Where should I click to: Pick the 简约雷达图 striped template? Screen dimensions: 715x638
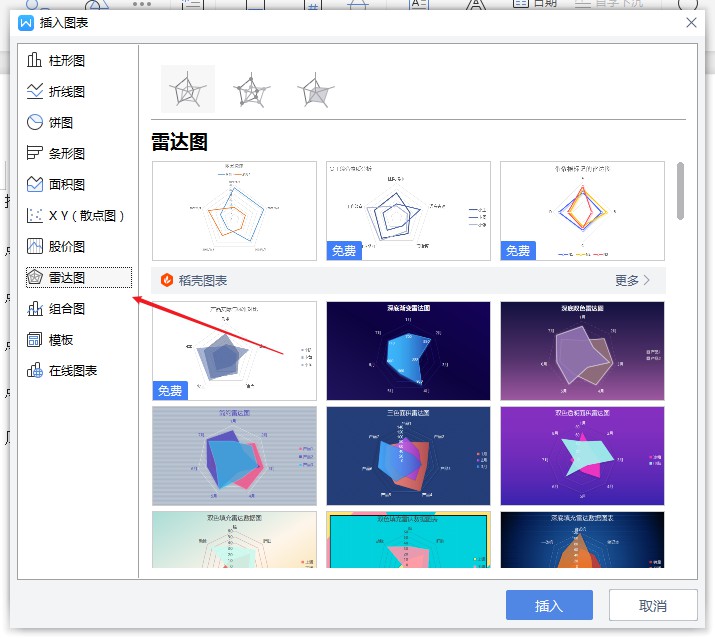tap(234, 456)
